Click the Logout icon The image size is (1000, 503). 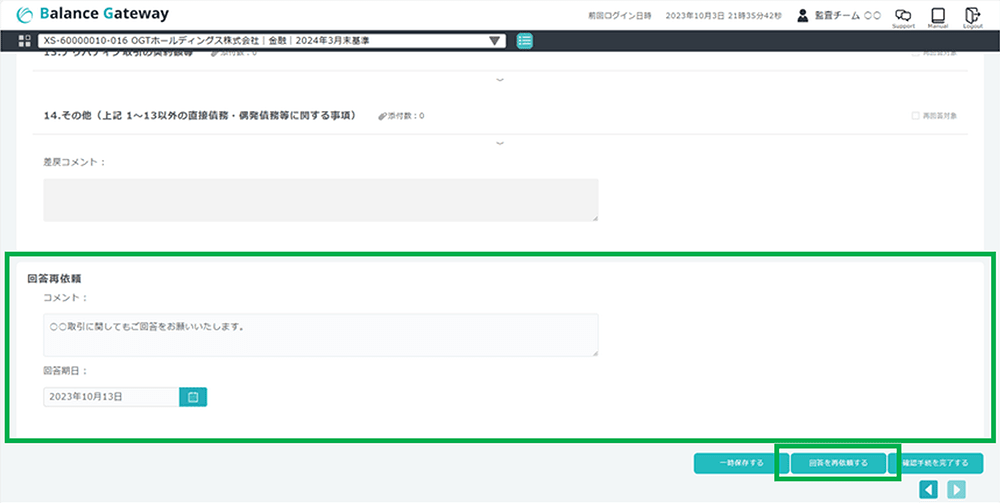click(x=972, y=15)
